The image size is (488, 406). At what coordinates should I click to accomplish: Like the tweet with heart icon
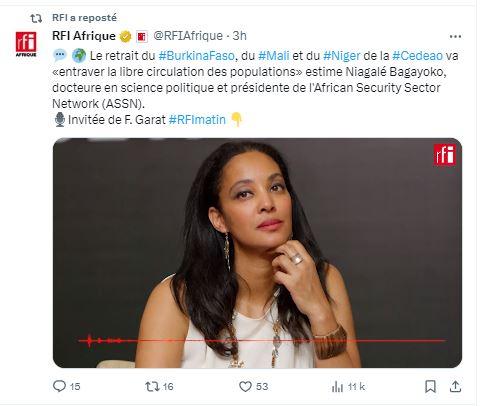click(245, 387)
